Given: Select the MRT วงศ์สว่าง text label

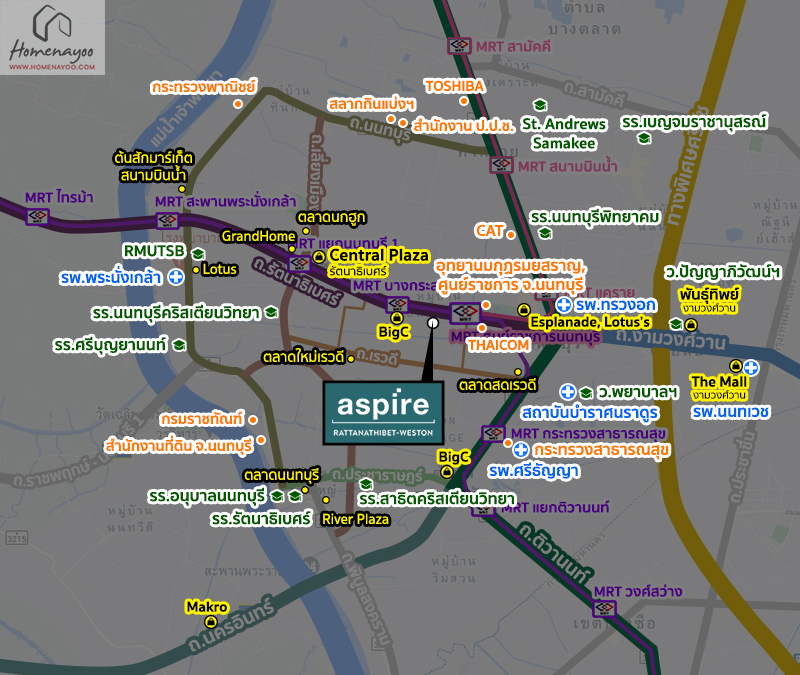Looking at the screenshot, I should coord(638,592).
